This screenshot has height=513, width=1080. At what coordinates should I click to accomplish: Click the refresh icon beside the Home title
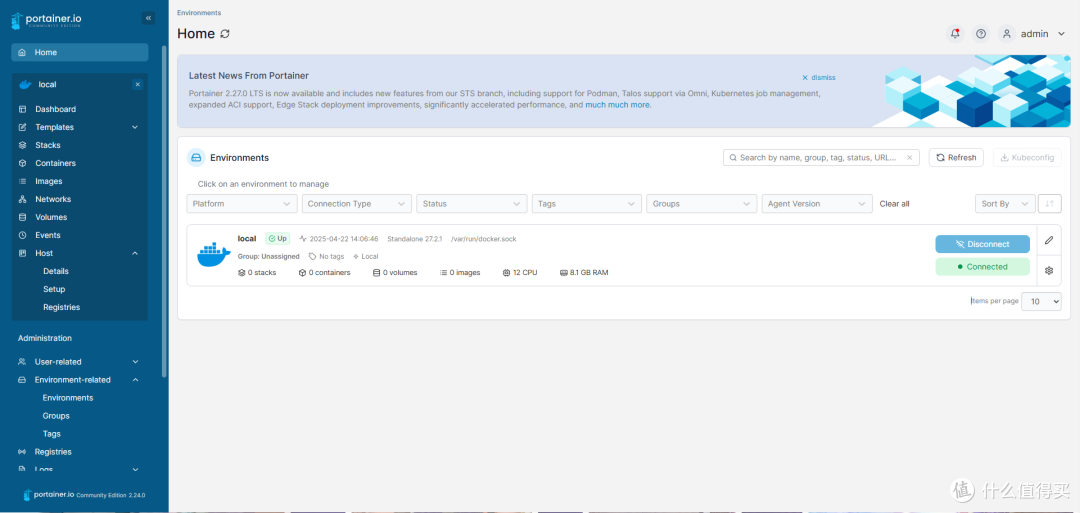coord(225,33)
